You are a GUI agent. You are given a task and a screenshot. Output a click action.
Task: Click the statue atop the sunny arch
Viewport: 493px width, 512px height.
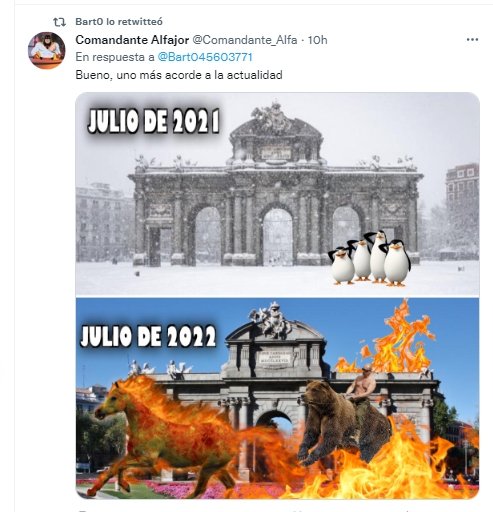click(273, 319)
